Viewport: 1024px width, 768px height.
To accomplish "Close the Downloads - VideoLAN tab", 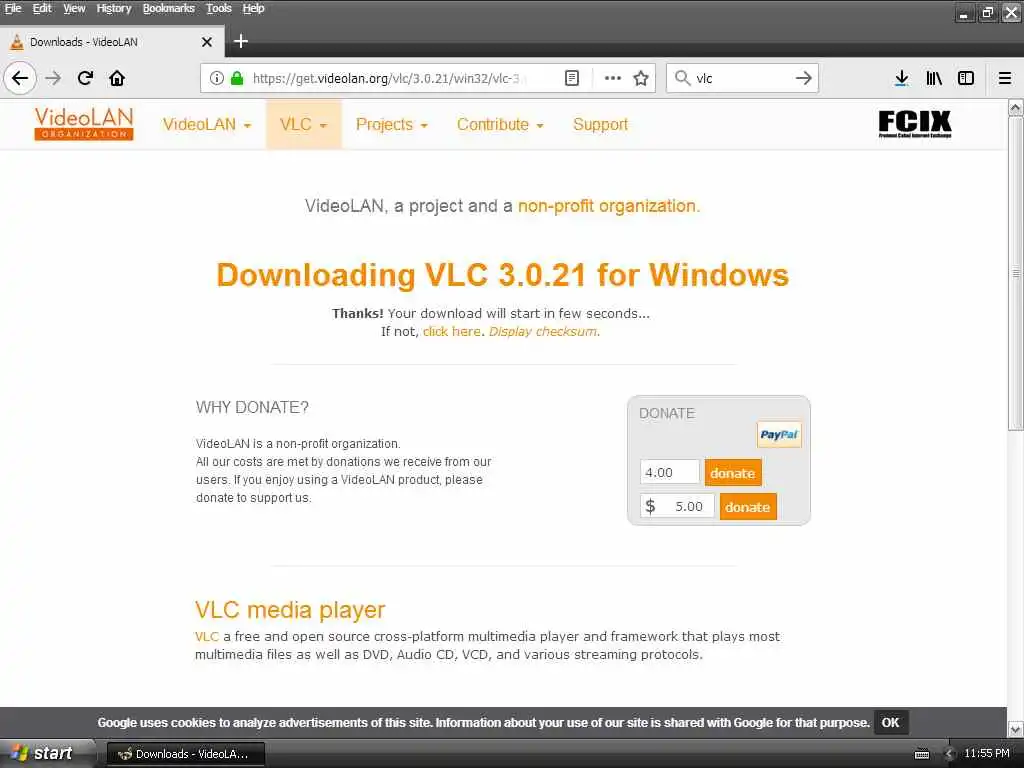I will (x=207, y=42).
